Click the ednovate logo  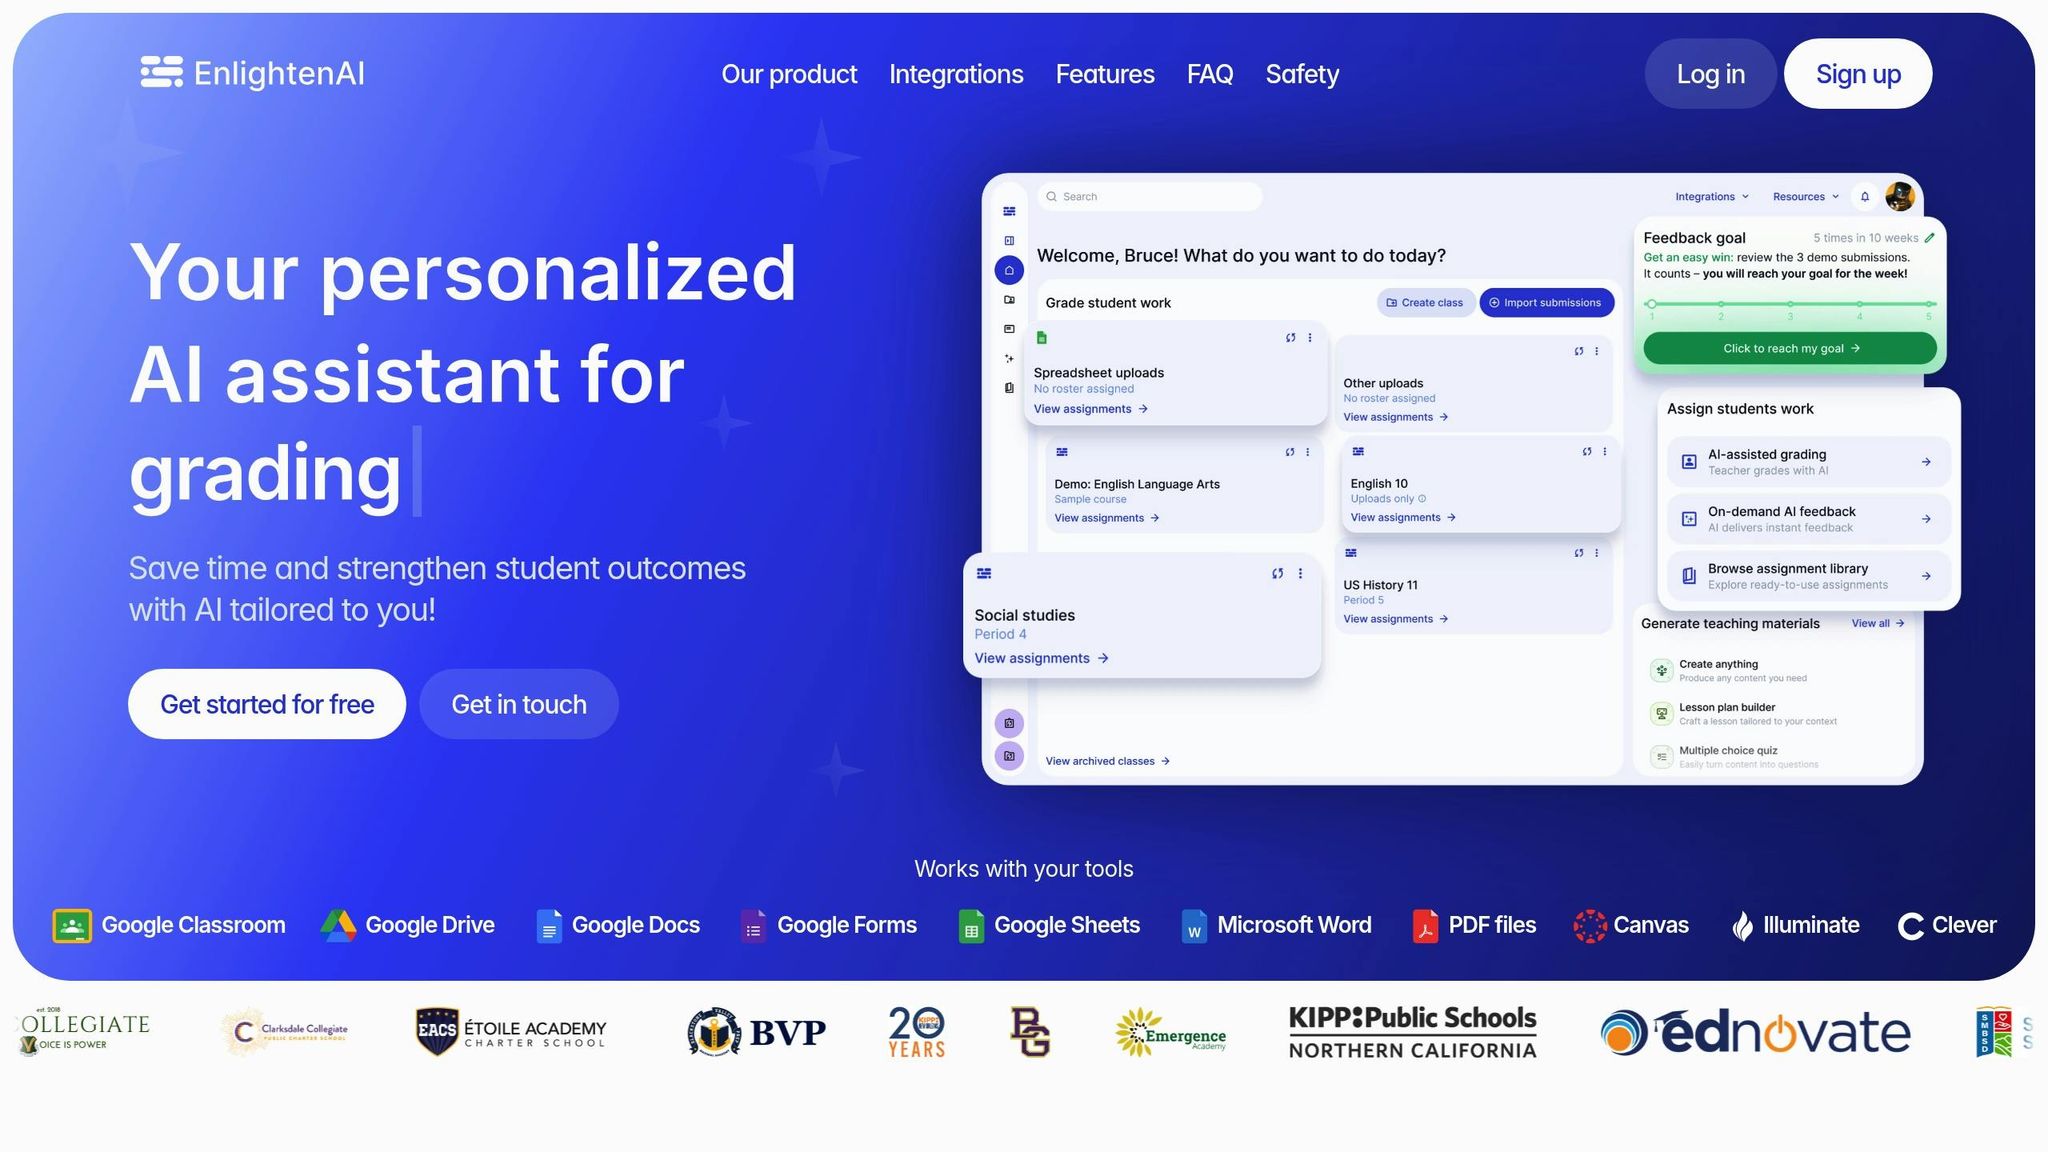1755,1032
